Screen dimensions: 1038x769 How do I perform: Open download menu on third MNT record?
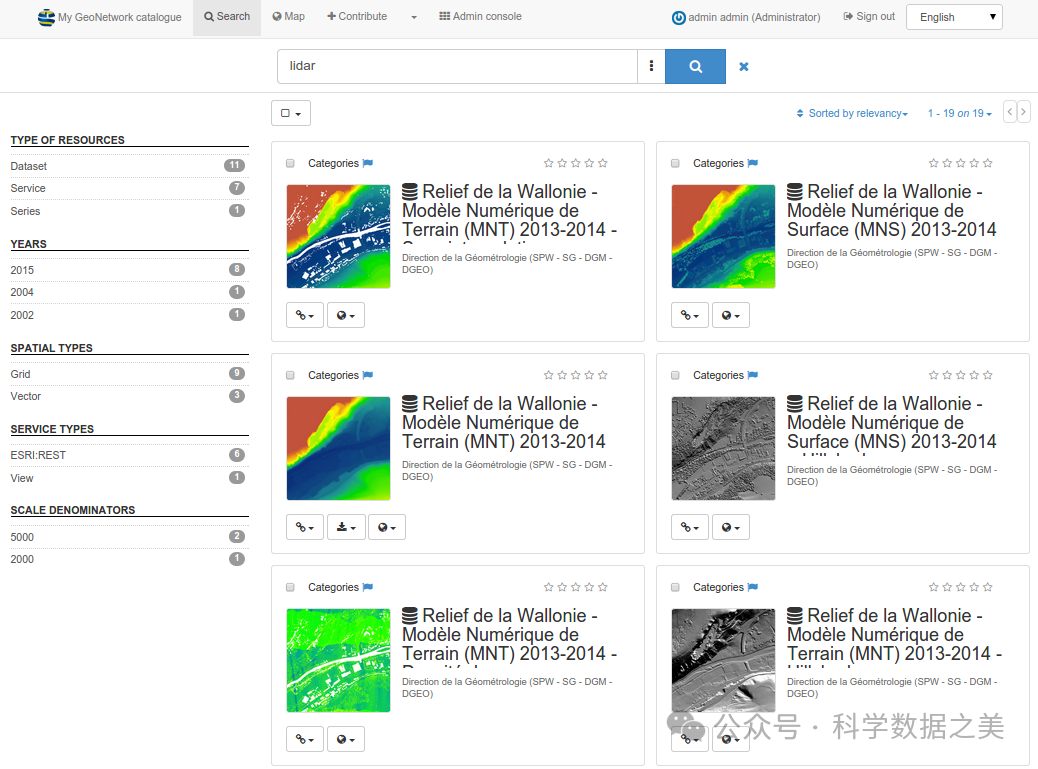(345, 527)
